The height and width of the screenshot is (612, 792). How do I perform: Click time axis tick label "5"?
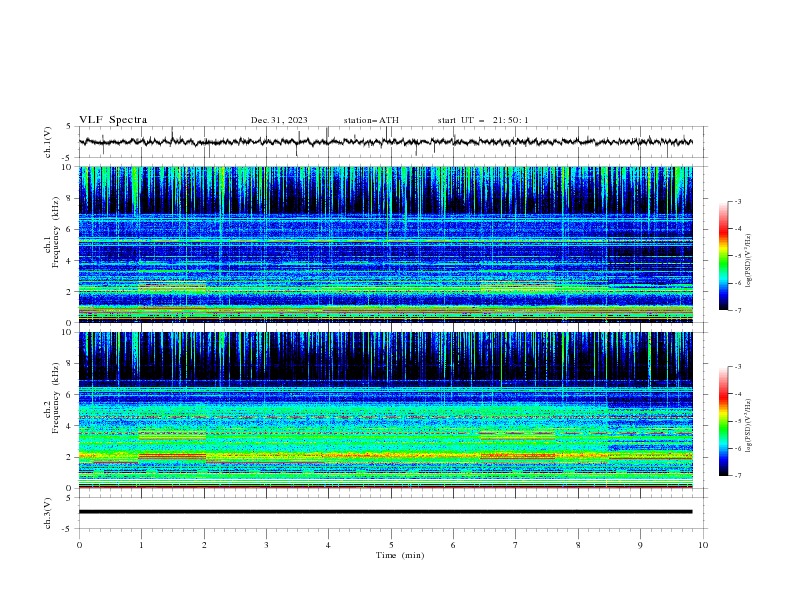(x=391, y=545)
